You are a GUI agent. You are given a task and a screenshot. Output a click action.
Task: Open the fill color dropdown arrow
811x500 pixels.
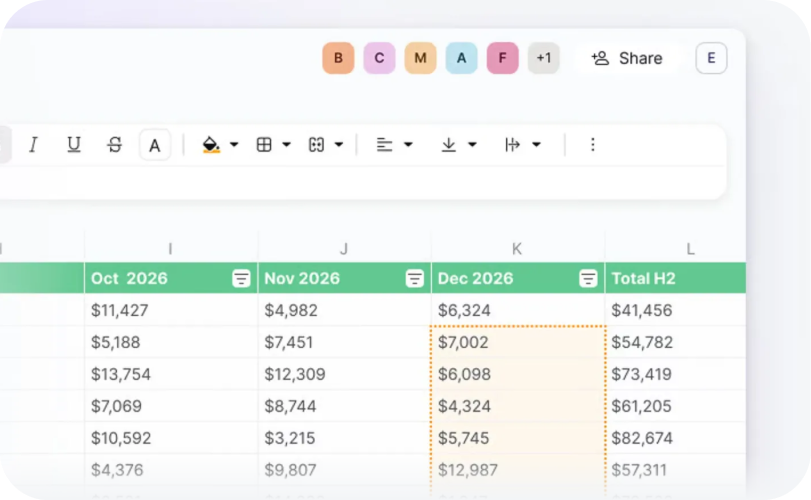(234, 145)
